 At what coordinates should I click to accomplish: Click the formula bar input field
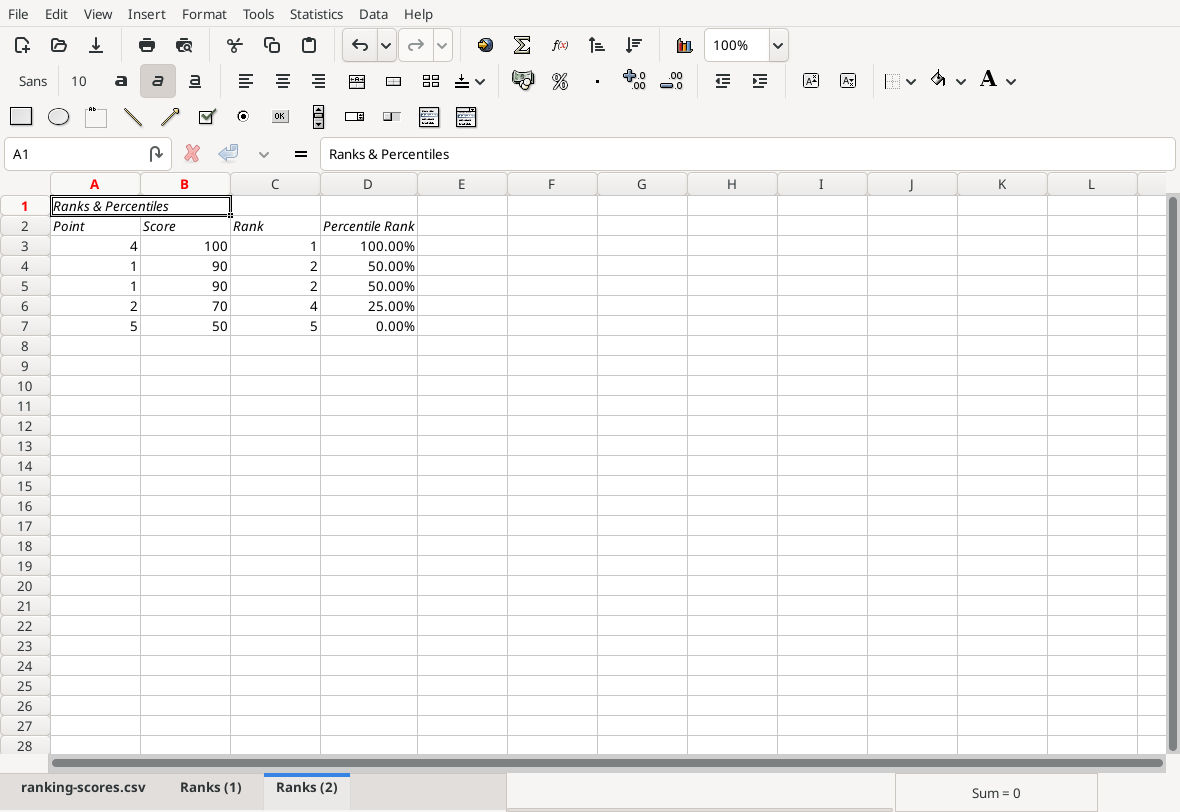(x=747, y=154)
